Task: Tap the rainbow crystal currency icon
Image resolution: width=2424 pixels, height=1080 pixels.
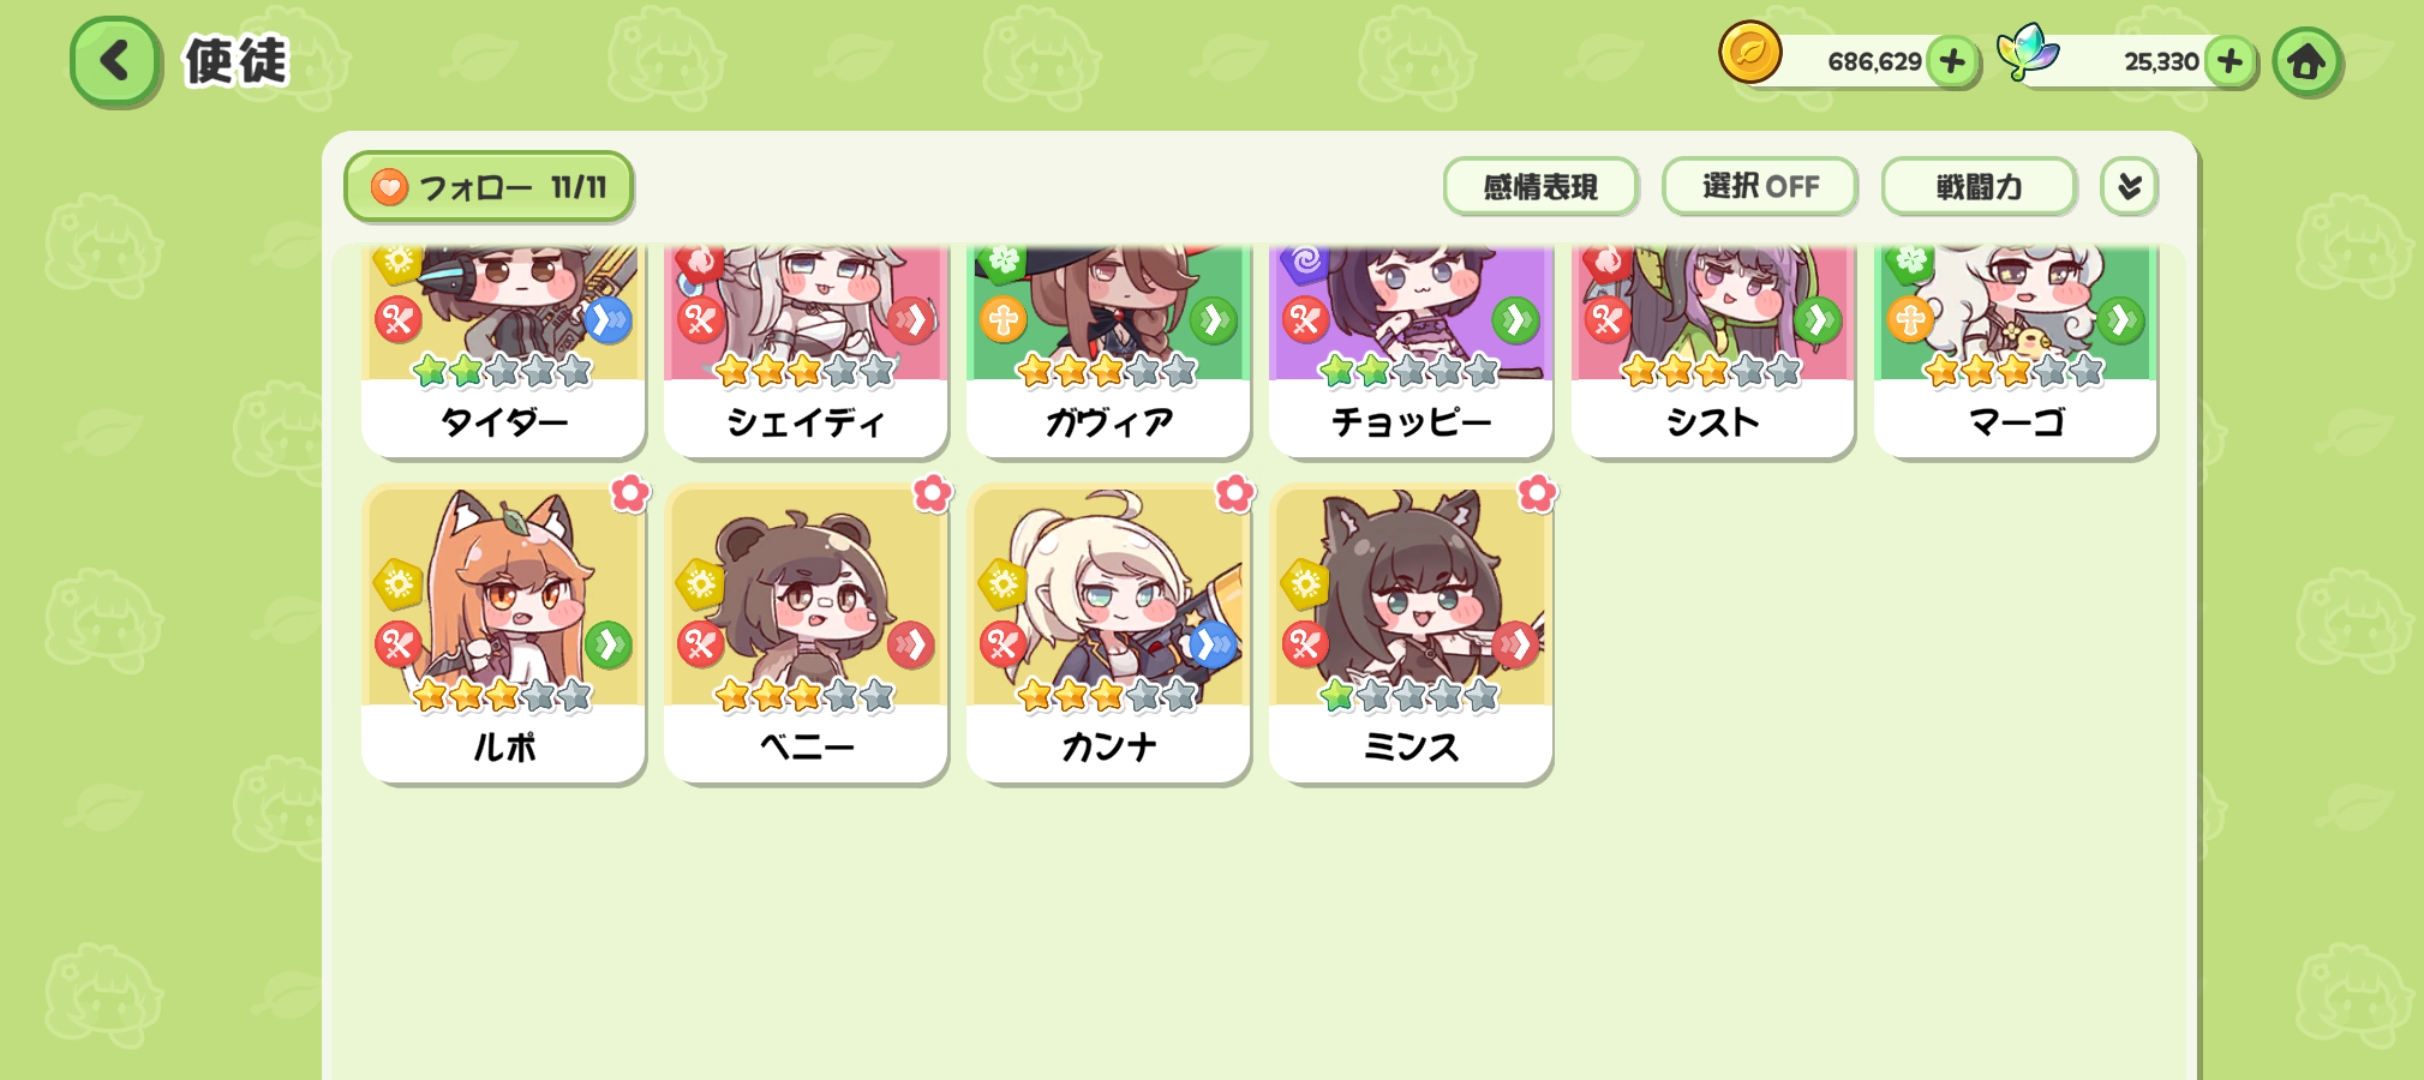Action: (x=2027, y=52)
